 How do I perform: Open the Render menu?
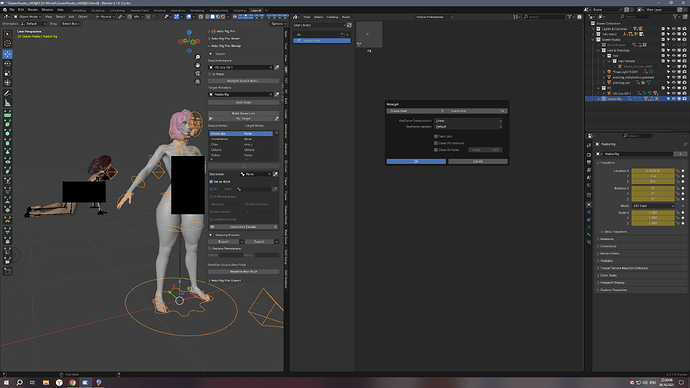tap(33, 10)
